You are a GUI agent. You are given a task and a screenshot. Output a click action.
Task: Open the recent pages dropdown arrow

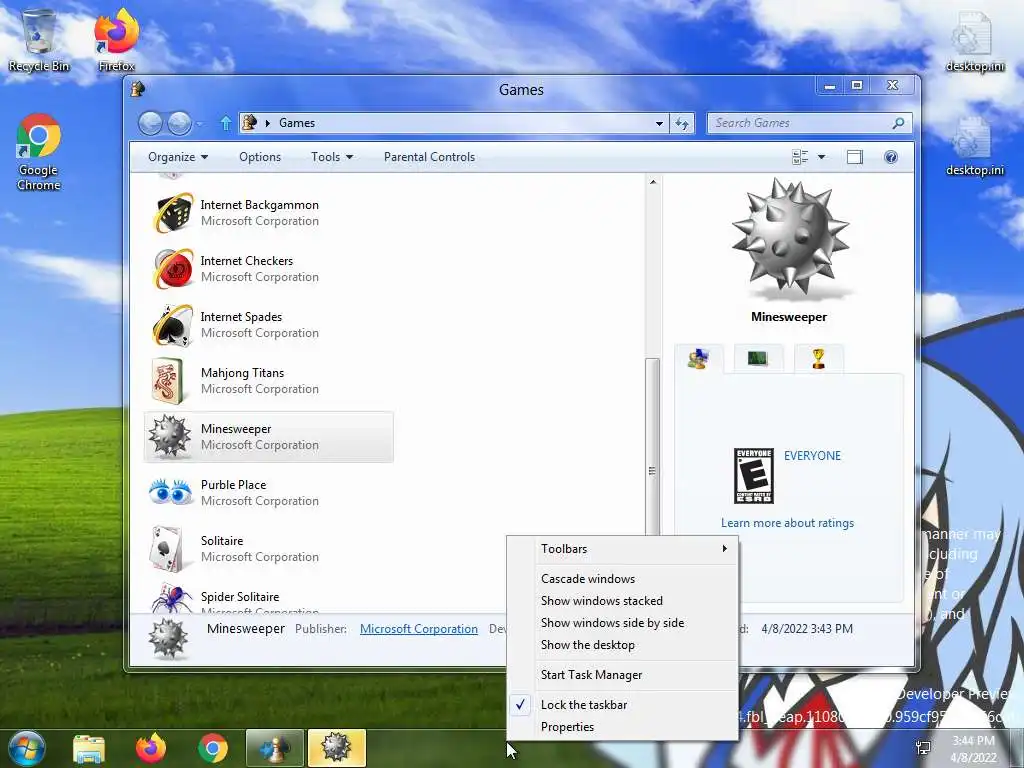coord(199,123)
